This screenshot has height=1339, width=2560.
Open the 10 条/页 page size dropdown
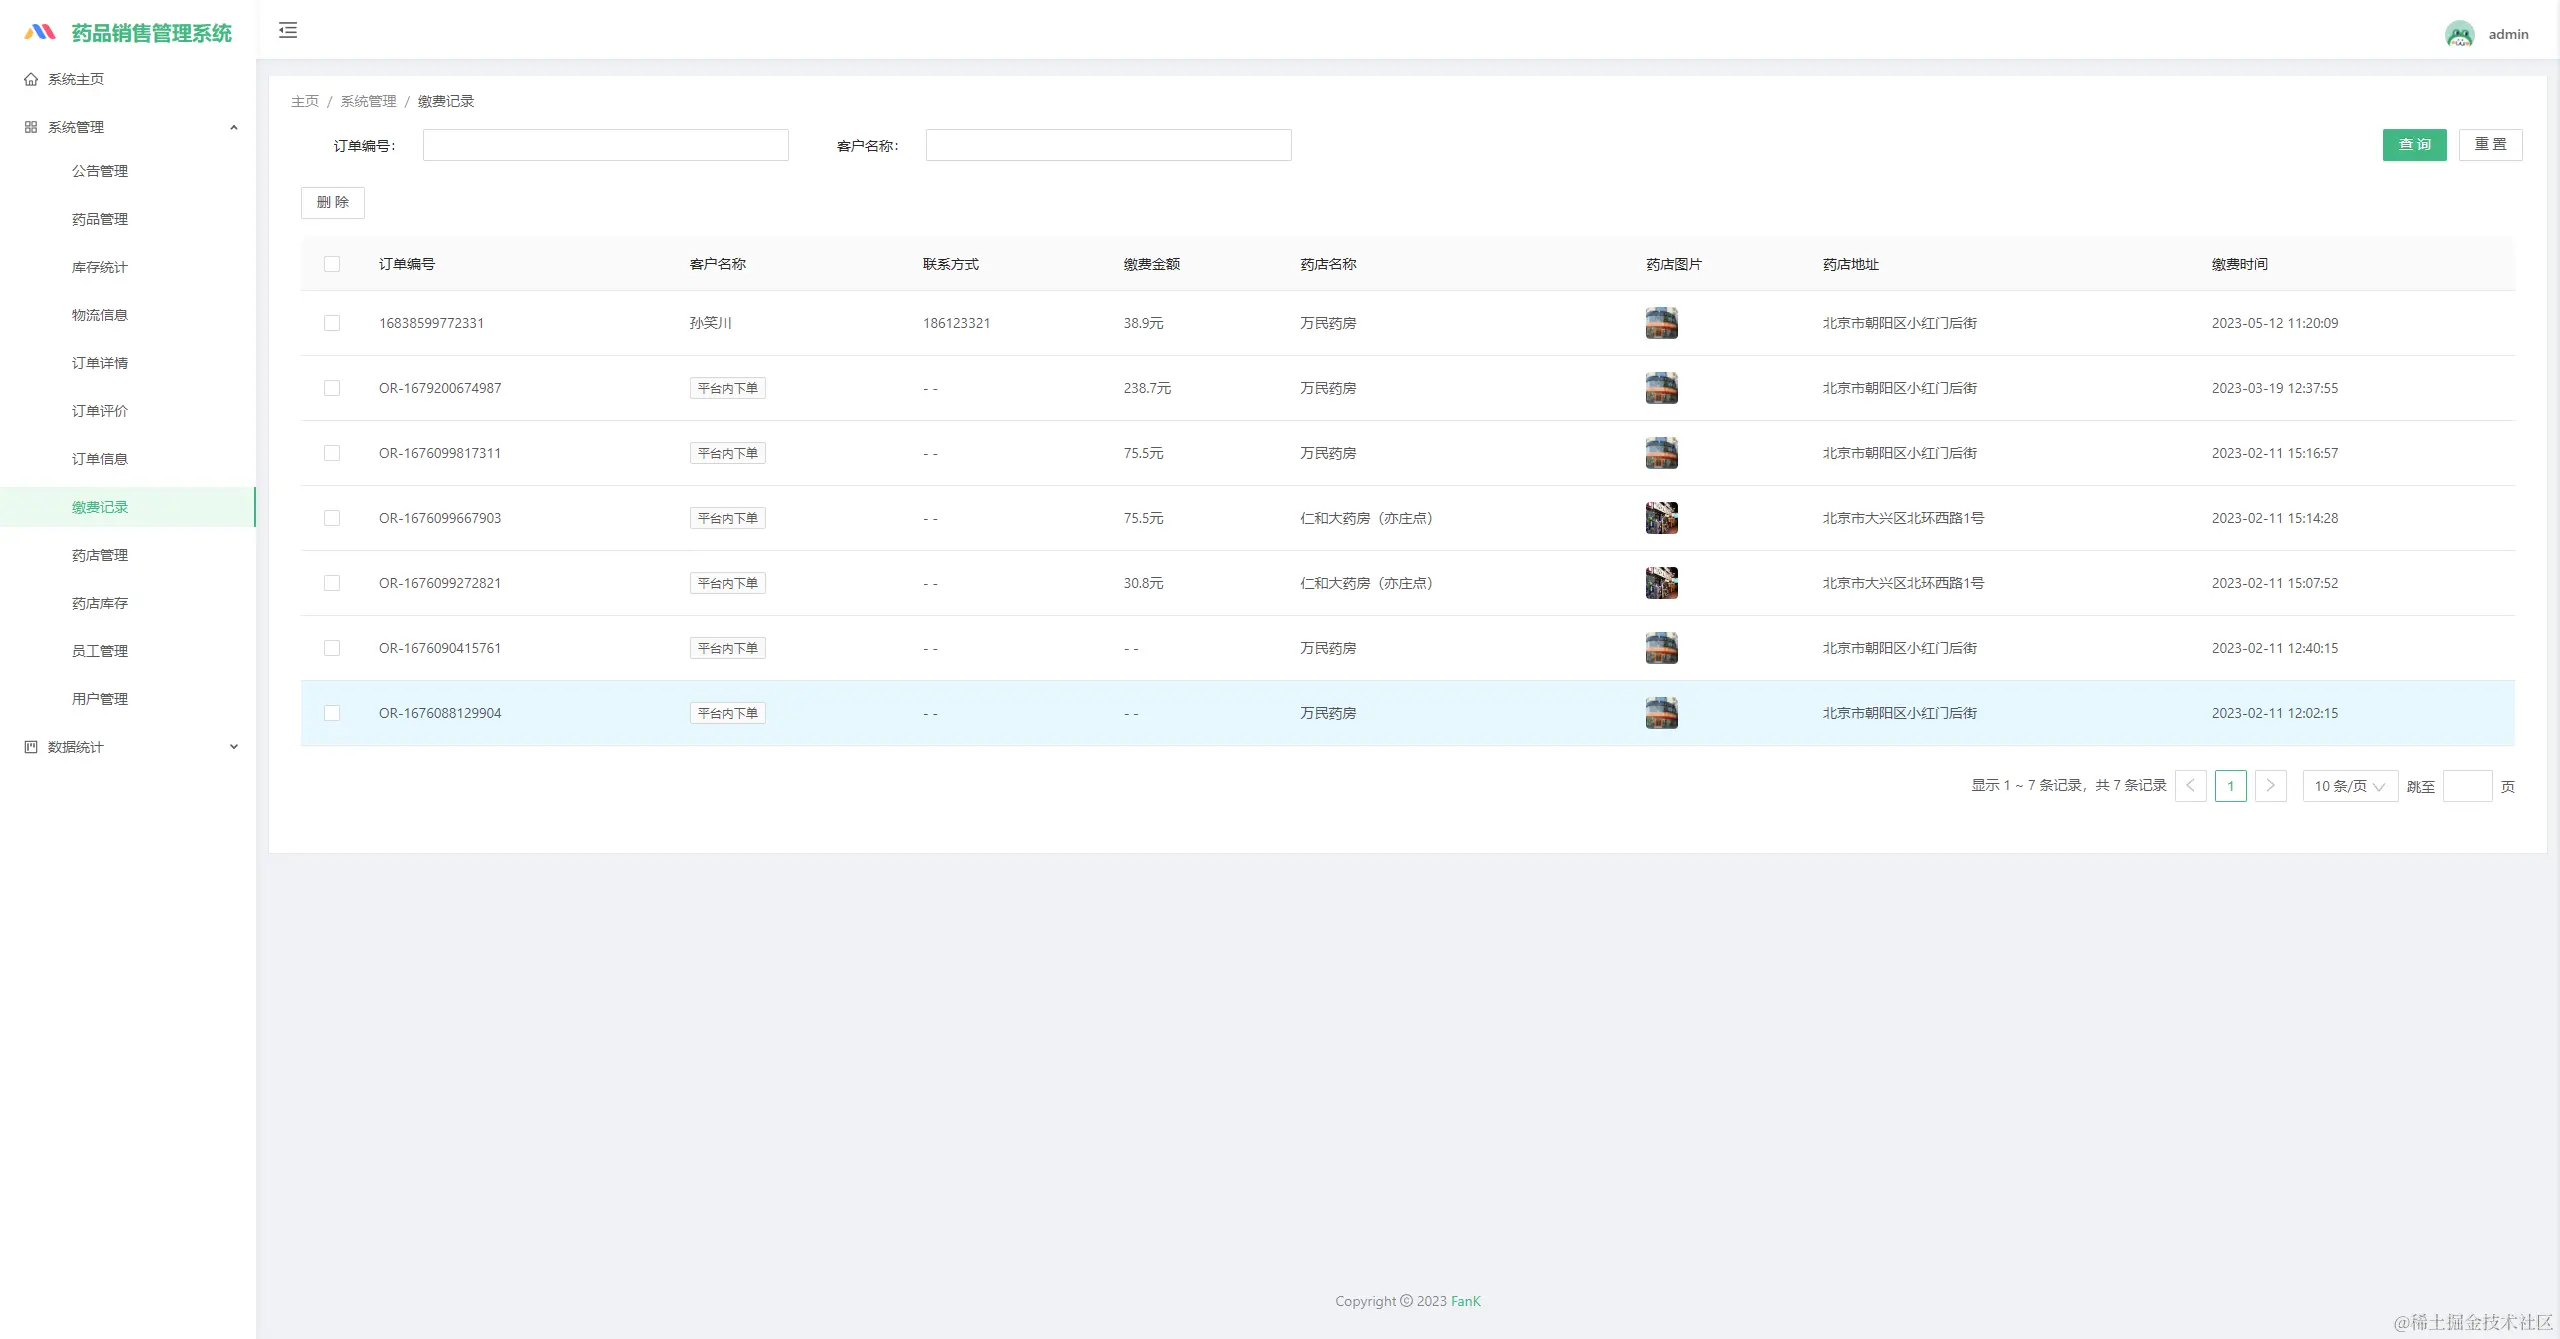point(2349,786)
